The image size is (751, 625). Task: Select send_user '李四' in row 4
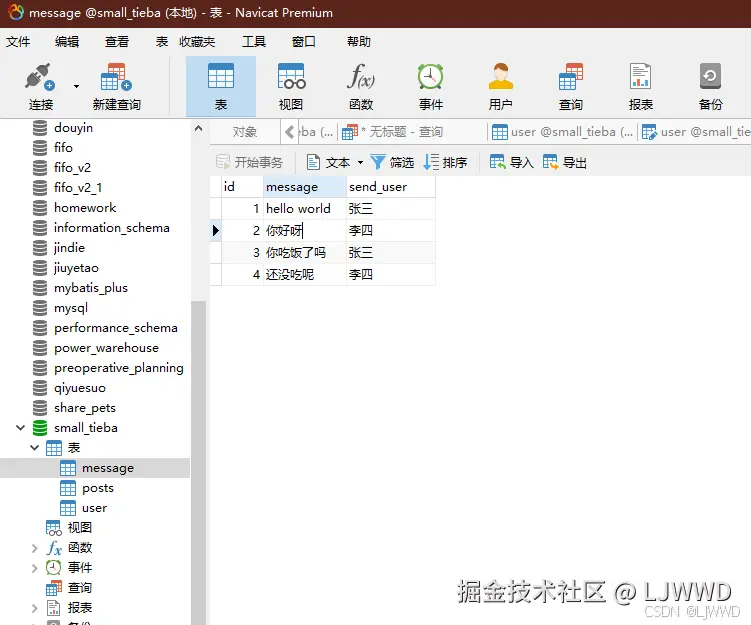click(x=391, y=275)
